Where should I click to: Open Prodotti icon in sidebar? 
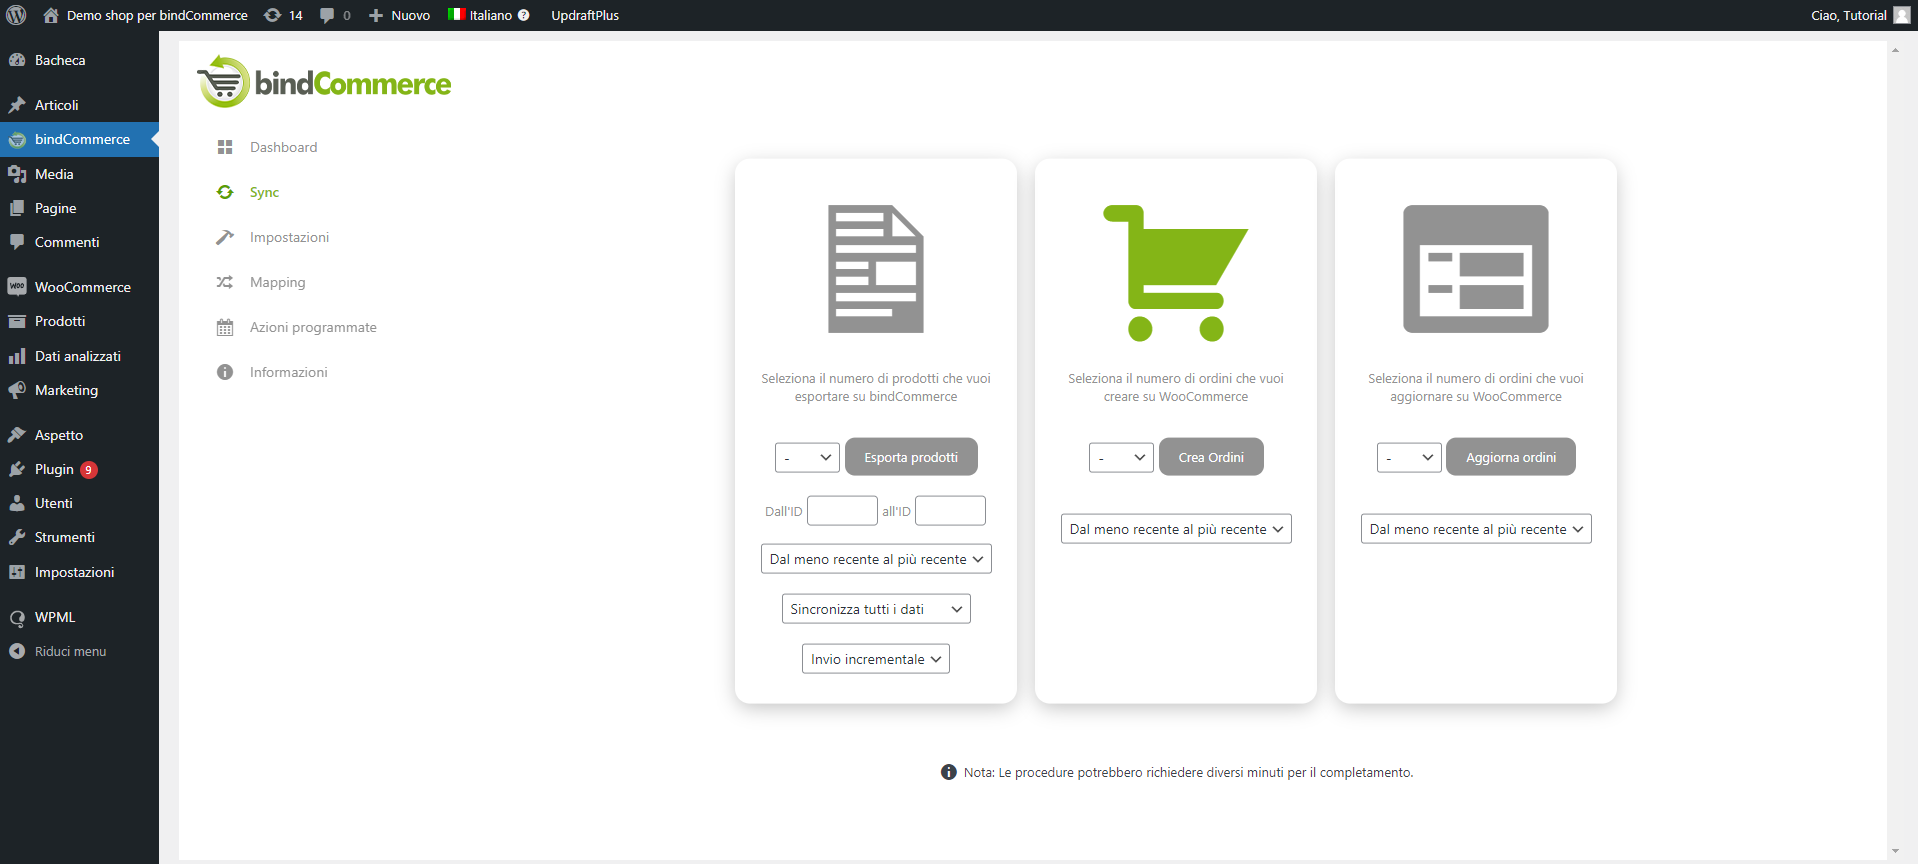click(x=17, y=321)
